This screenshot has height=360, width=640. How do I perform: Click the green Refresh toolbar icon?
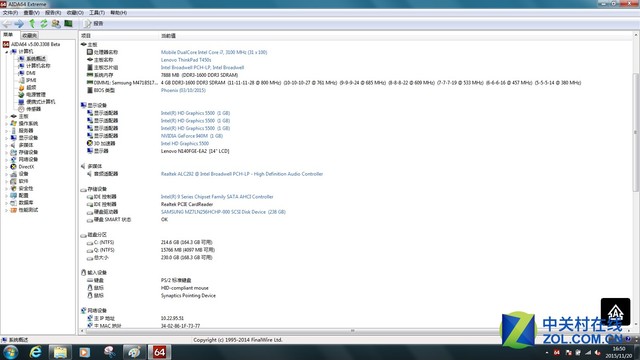pos(44,24)
